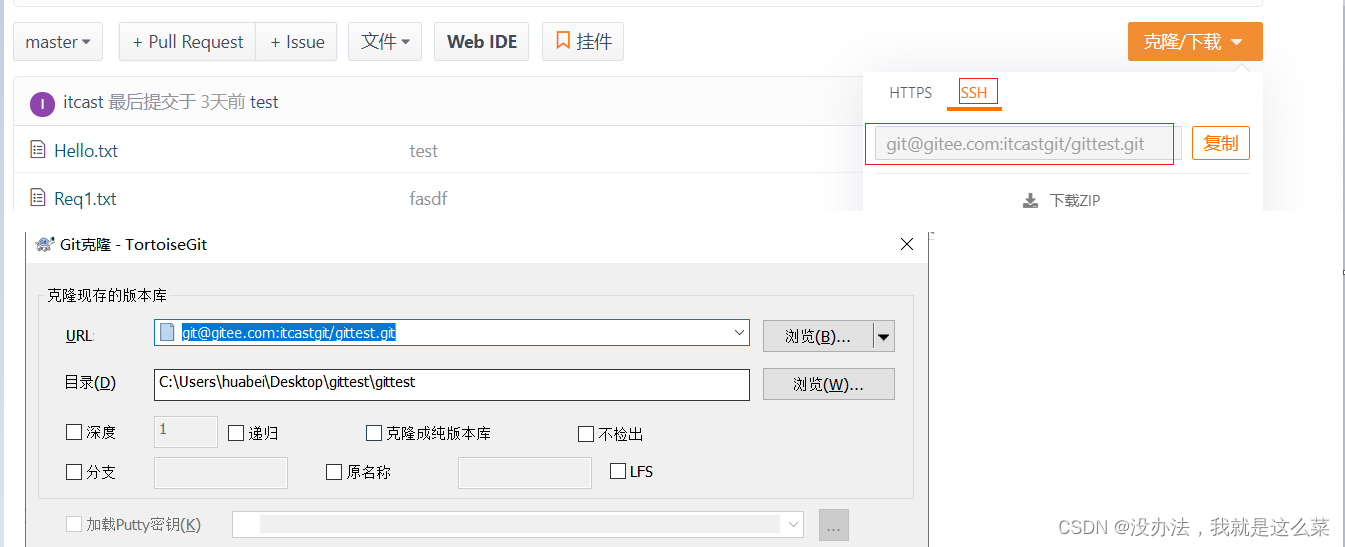
Task: Click the test commit text of Hello.txt
Action: 424,151
